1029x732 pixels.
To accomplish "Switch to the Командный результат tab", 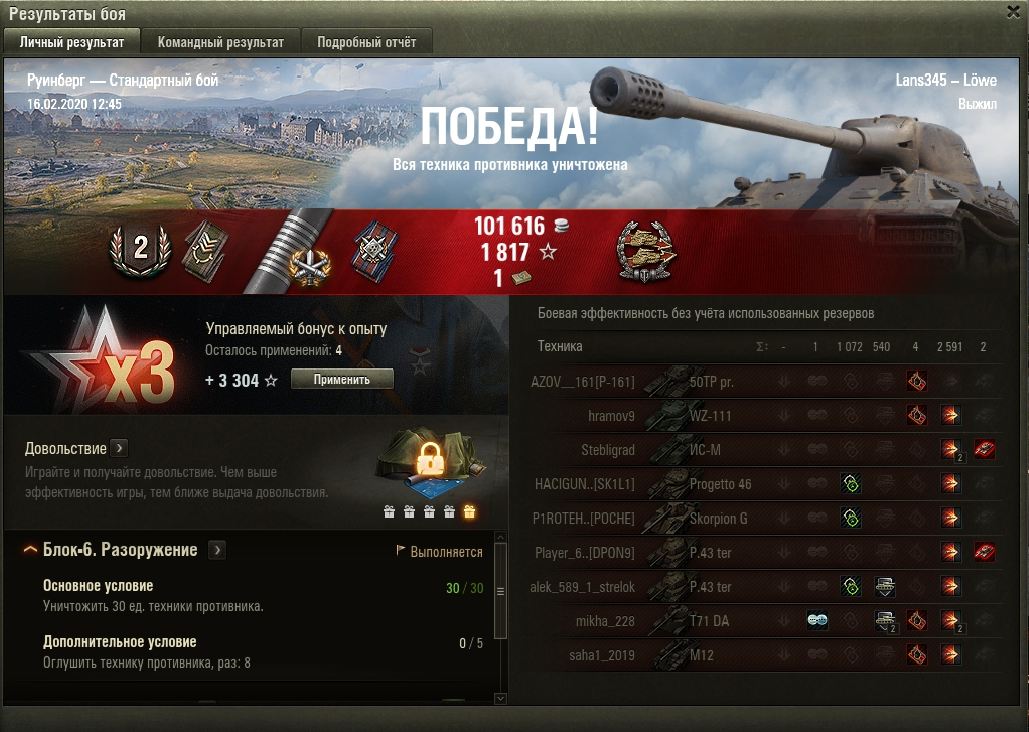I will pyautogui.click(x=220, y=42).
